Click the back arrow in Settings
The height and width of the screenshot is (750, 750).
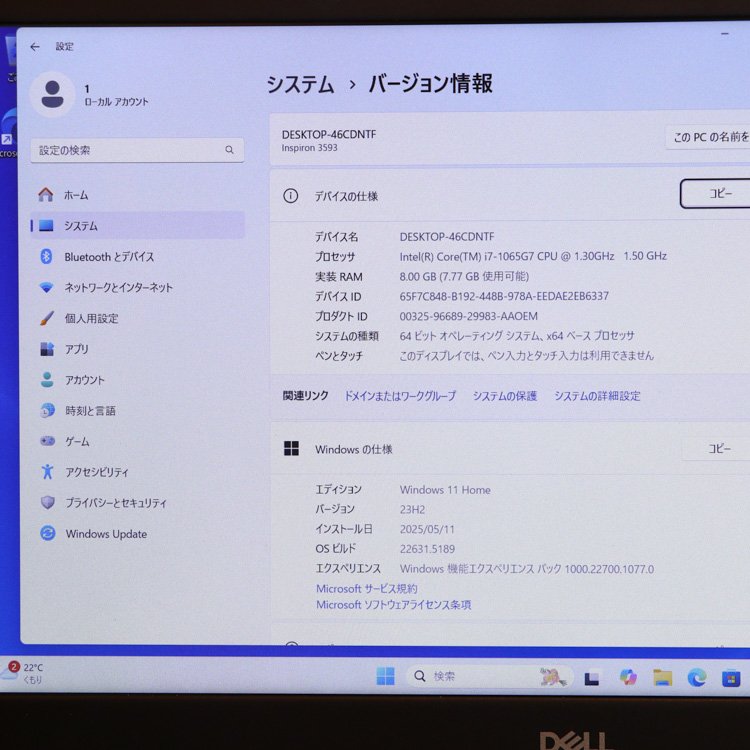pyautogui.click(x=35, y=46)
